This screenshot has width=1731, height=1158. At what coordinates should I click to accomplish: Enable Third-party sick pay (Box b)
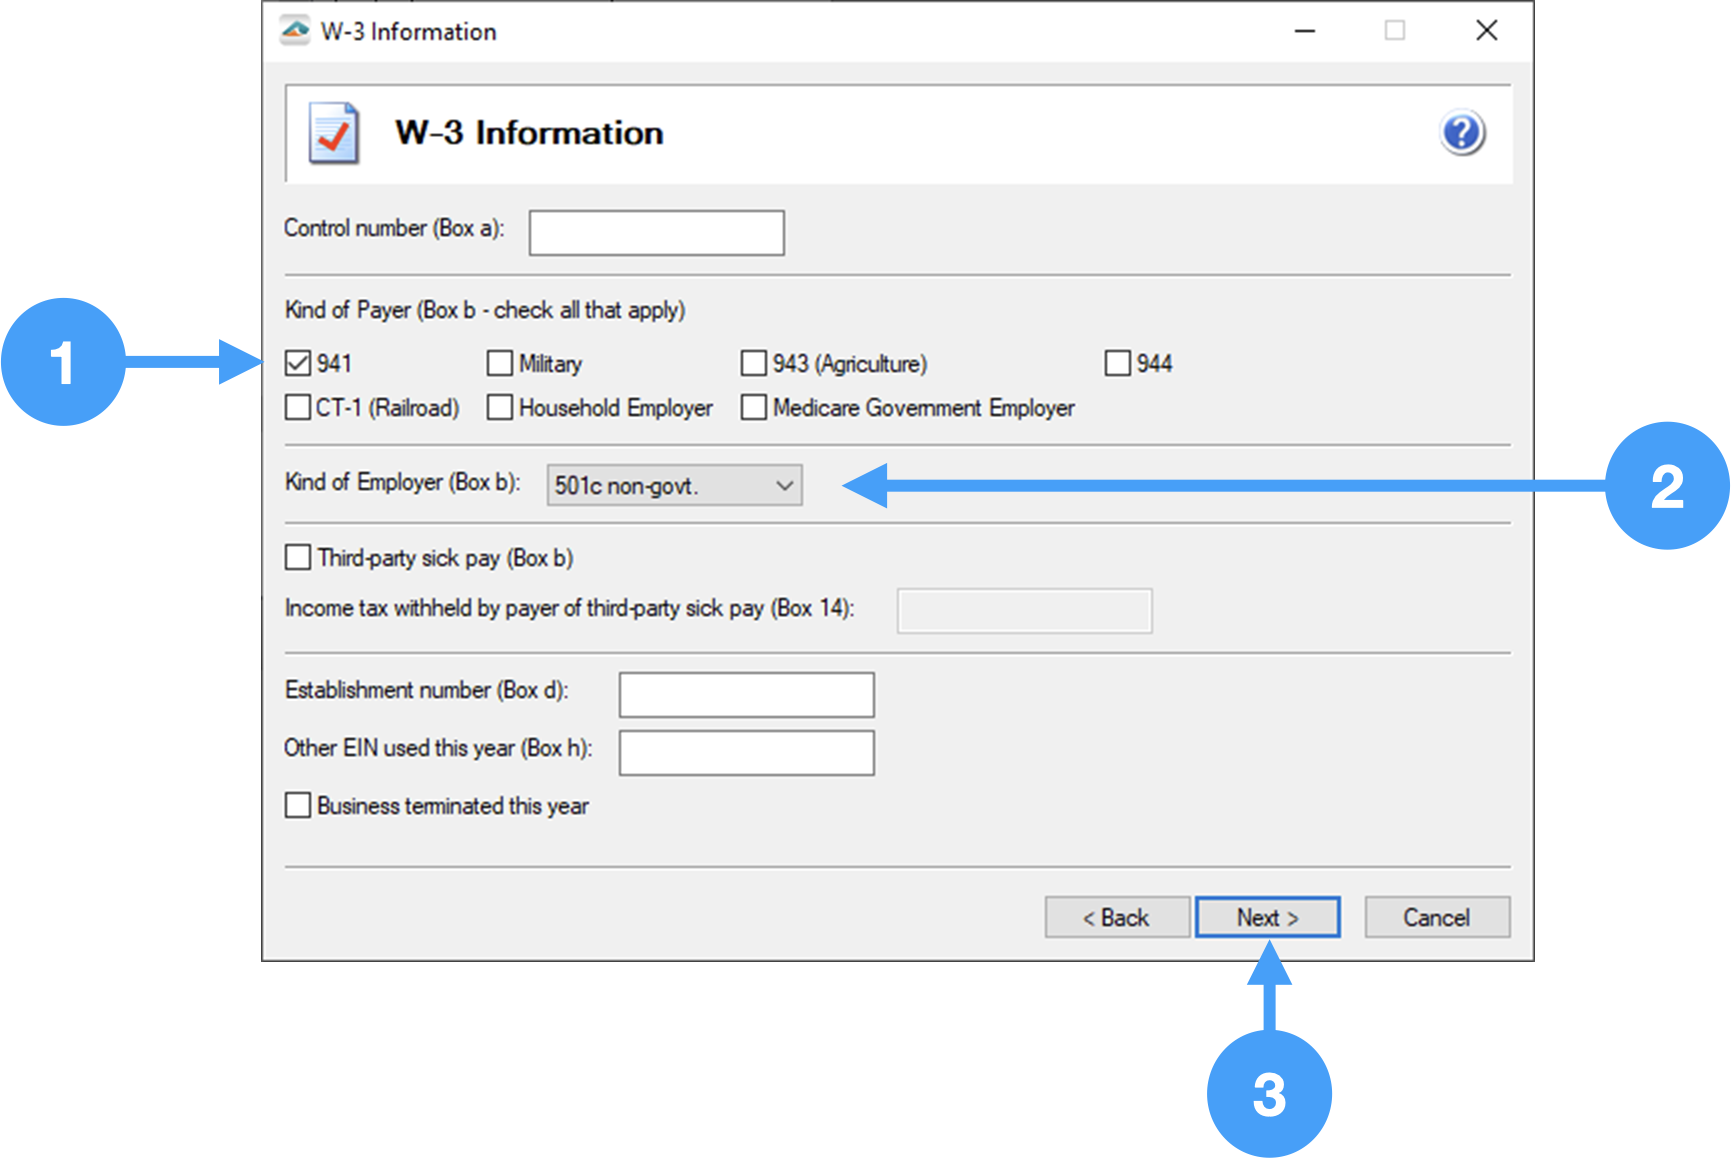[x=297, y=557]
